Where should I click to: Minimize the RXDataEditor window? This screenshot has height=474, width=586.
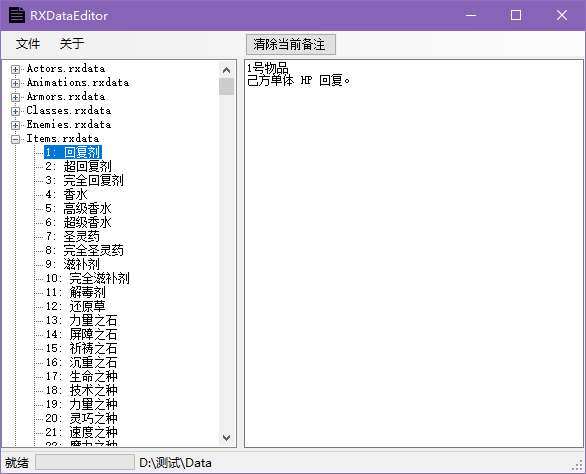pyautogui.click(x=471, y=15)
